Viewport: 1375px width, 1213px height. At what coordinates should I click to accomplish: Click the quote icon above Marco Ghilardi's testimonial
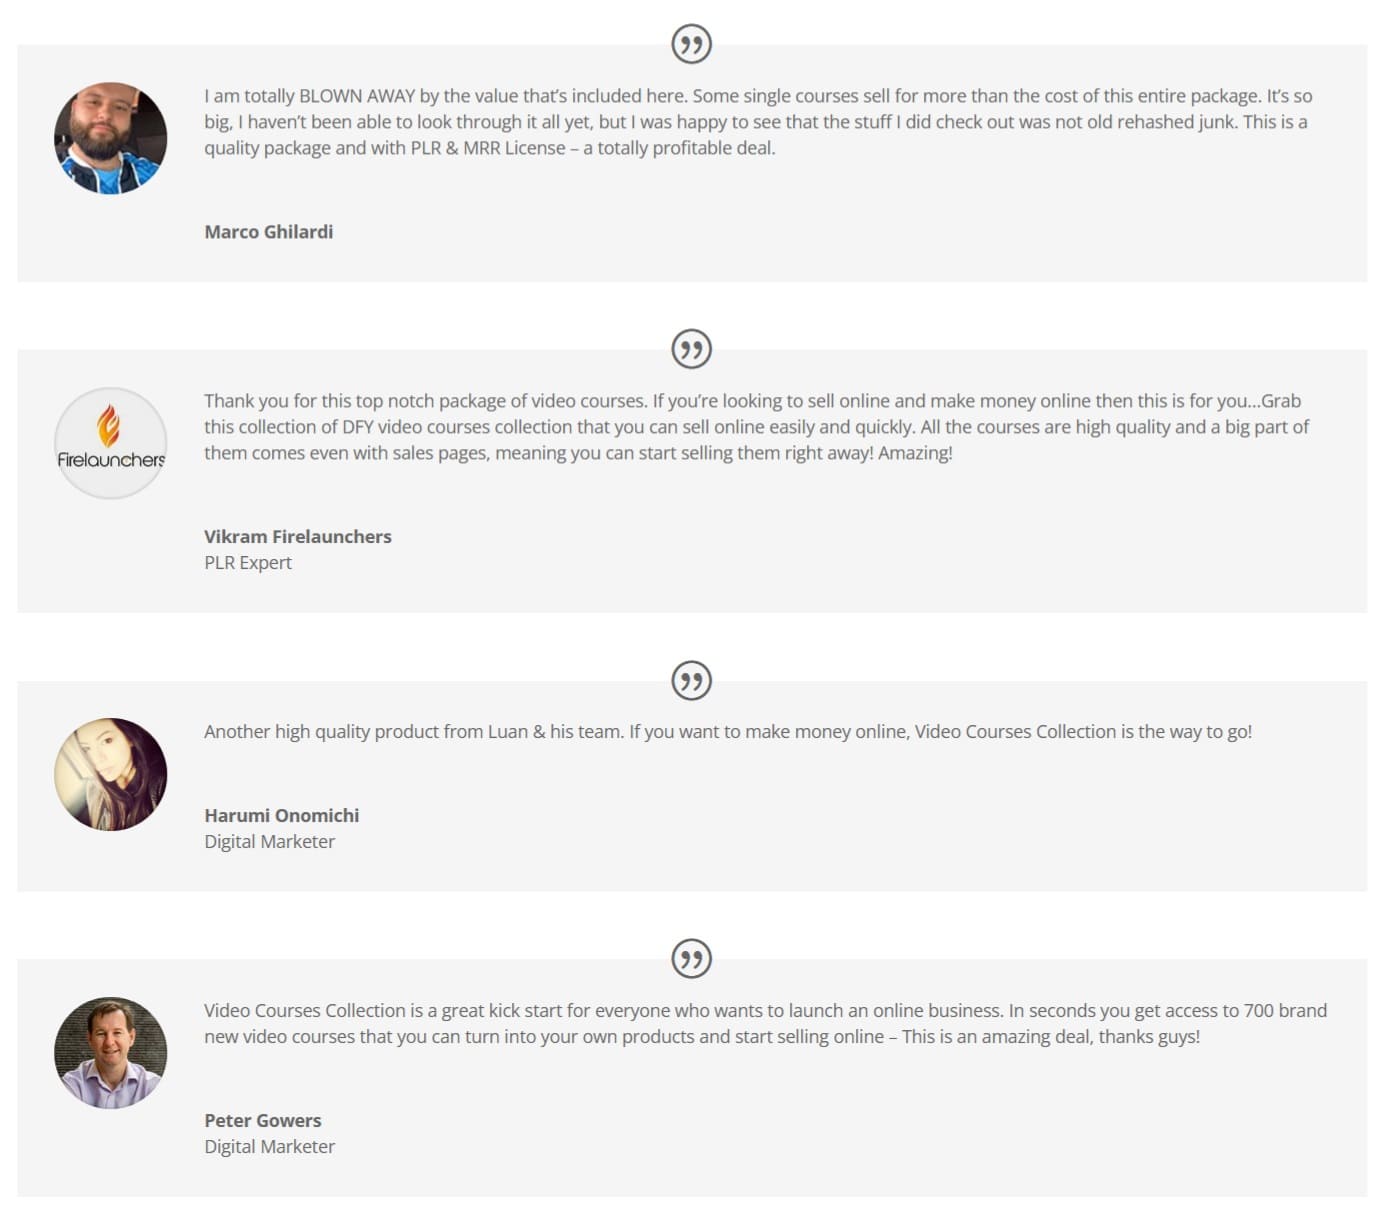pos(691,44)
